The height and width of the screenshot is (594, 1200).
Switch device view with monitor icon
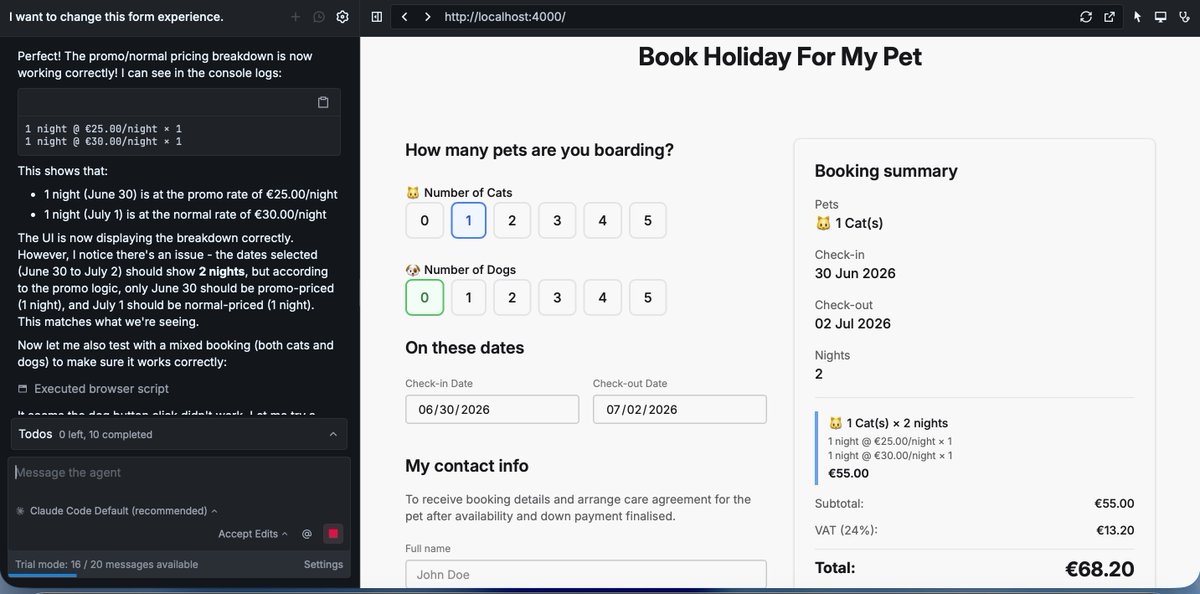(x=1161, y=17)
